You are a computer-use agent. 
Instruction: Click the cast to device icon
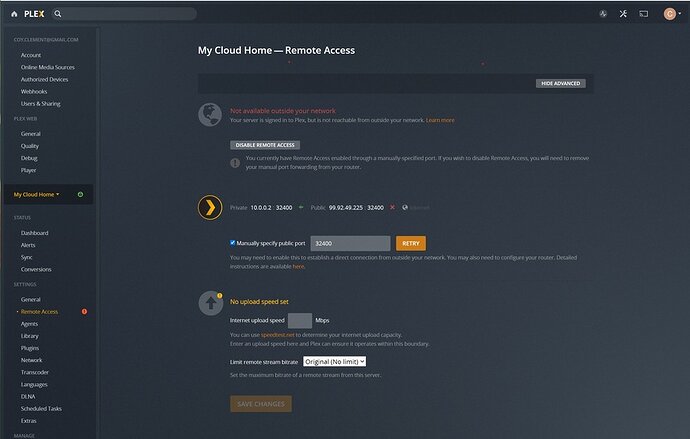click(643, 14)
